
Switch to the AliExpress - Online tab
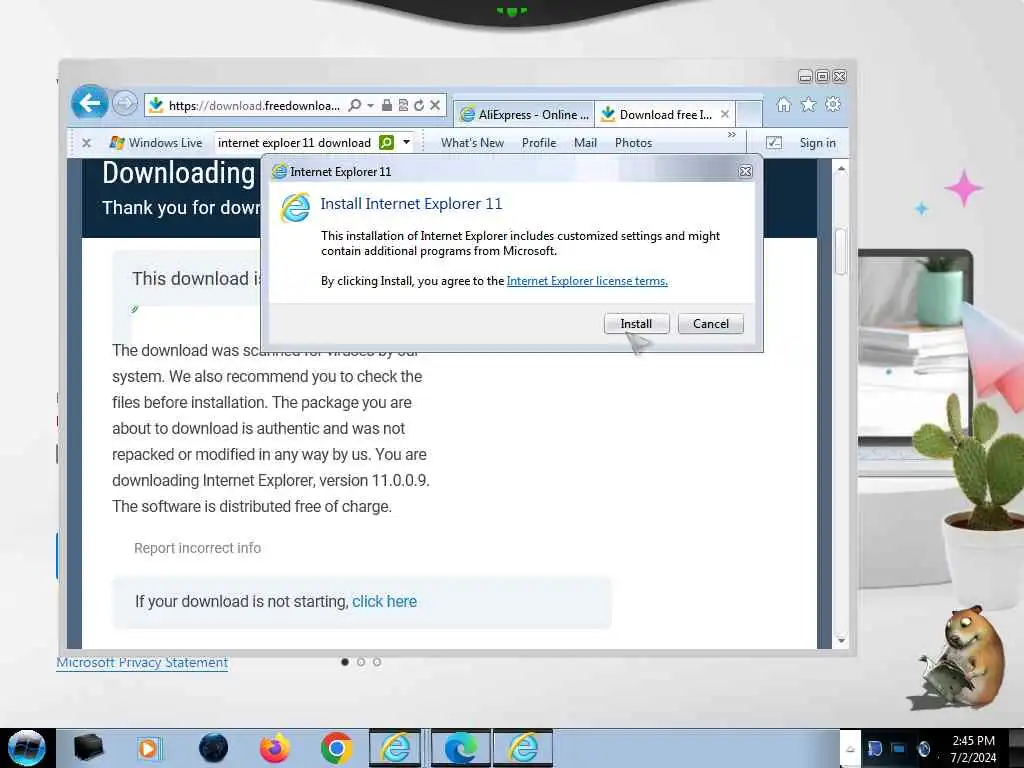click(x=524, y=114)
